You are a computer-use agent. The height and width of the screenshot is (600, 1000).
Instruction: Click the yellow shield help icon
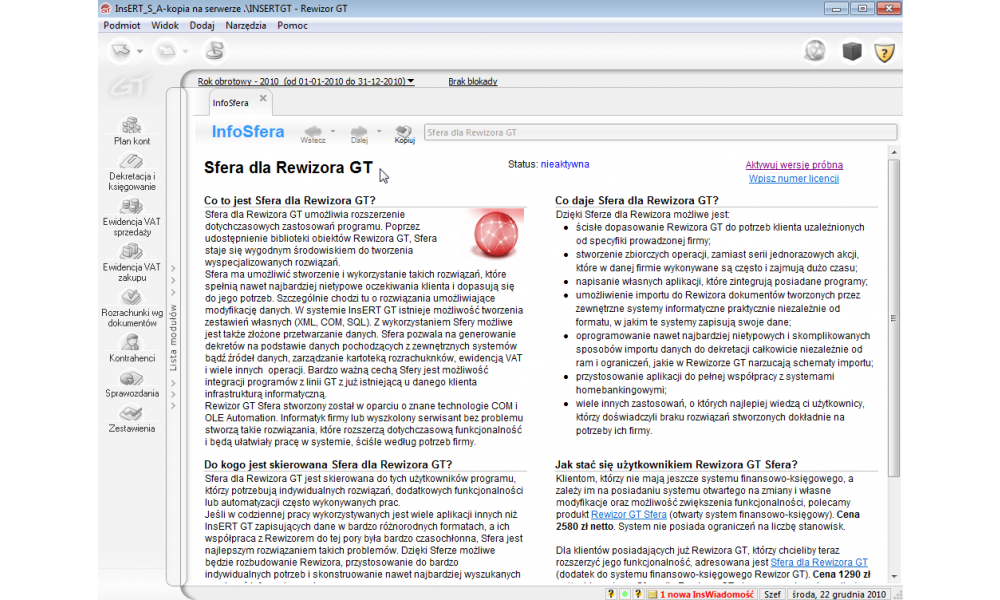(x=884, y=52)
